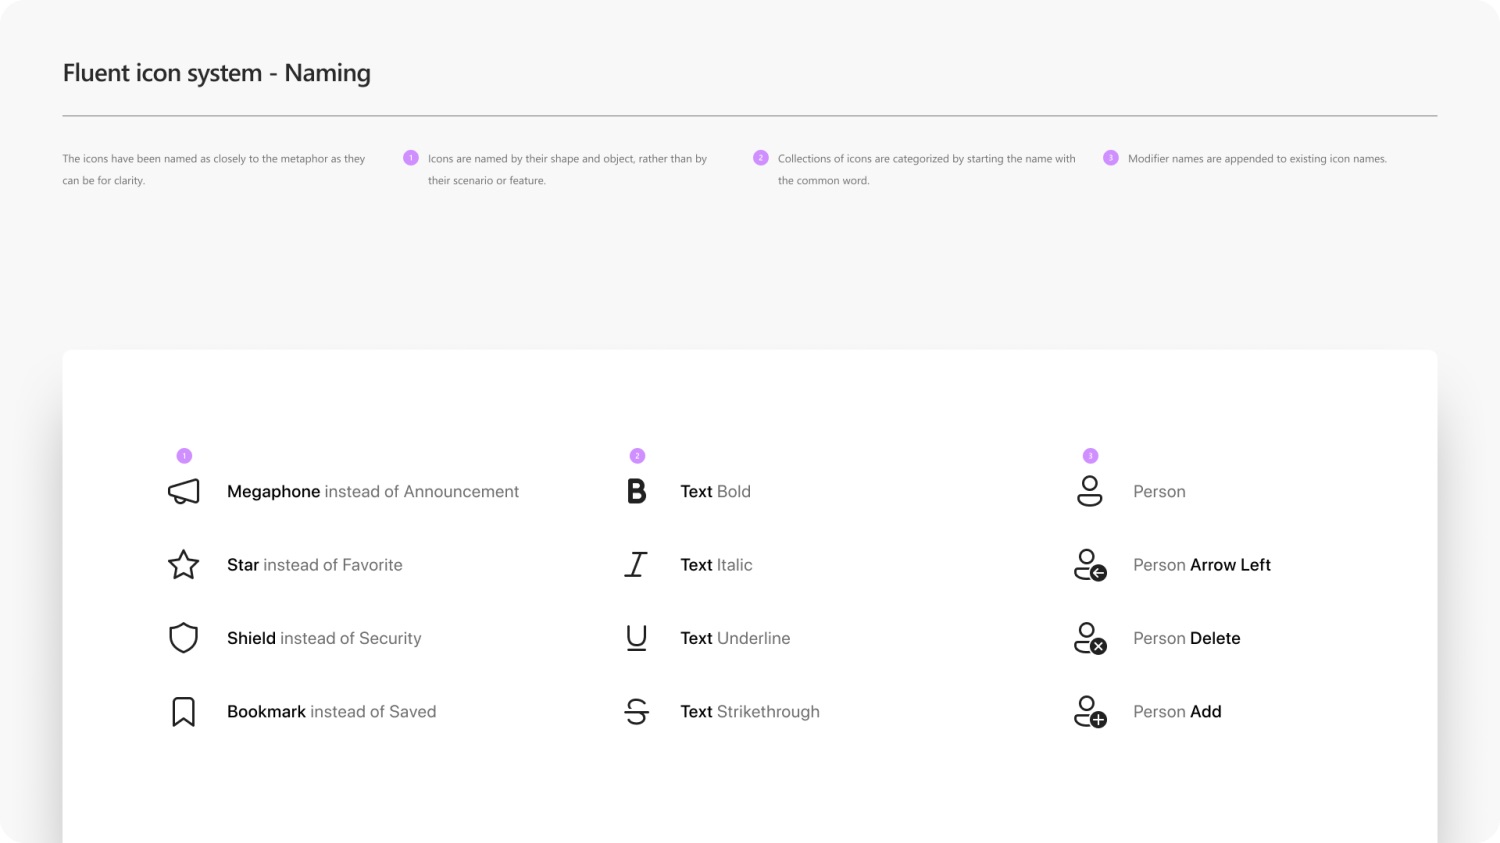1500x843 pixels.
Task: Click the Text Strikethrough icon
Action: coord(637,712)
